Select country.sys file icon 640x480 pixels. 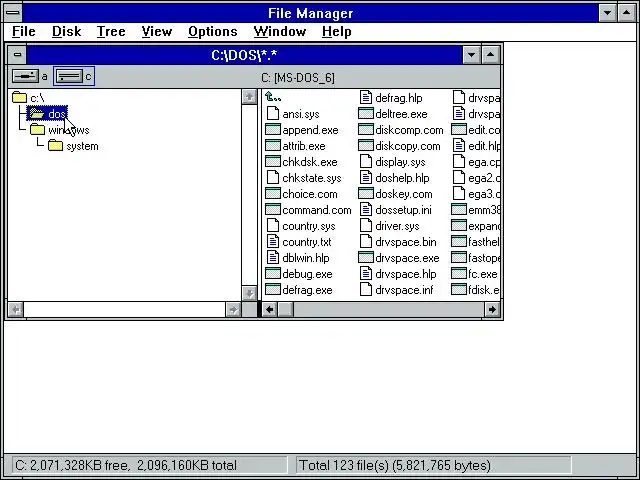click(x=273, y=225)
